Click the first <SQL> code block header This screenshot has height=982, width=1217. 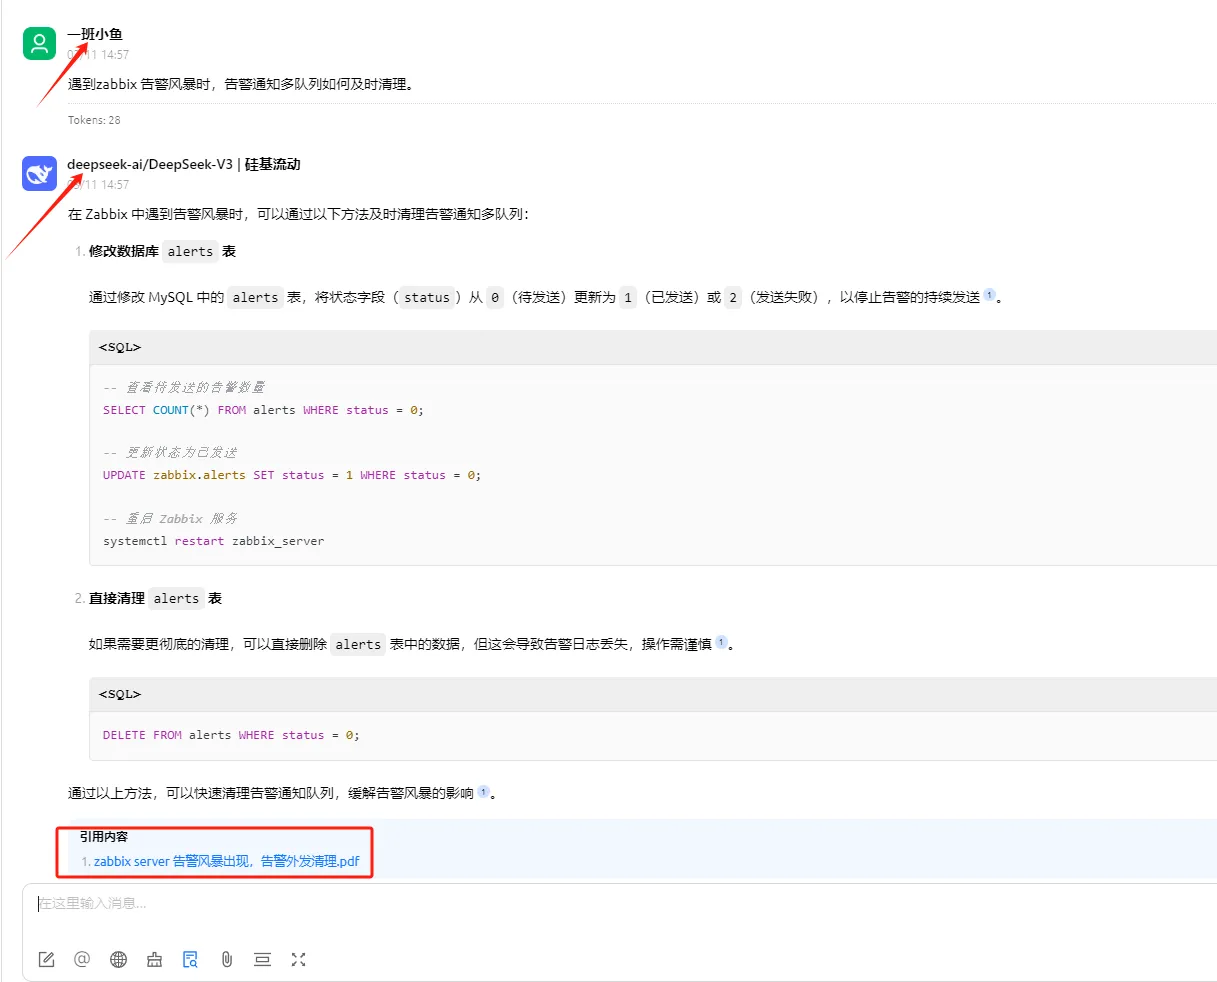point(653,347)
